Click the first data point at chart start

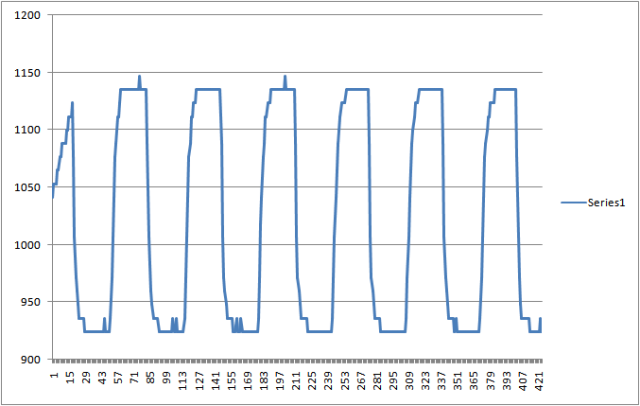point(53,197)
